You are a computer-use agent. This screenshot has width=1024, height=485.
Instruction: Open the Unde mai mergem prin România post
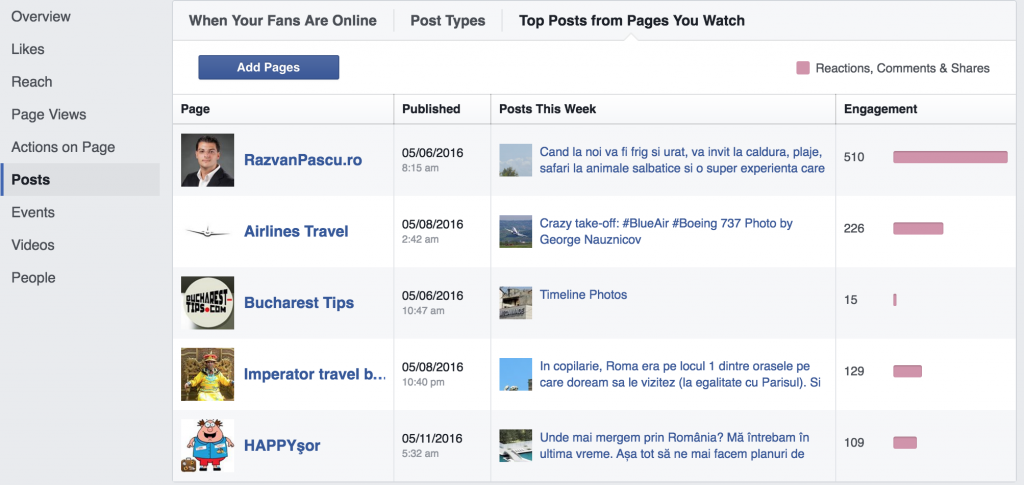tap(675, 445)
